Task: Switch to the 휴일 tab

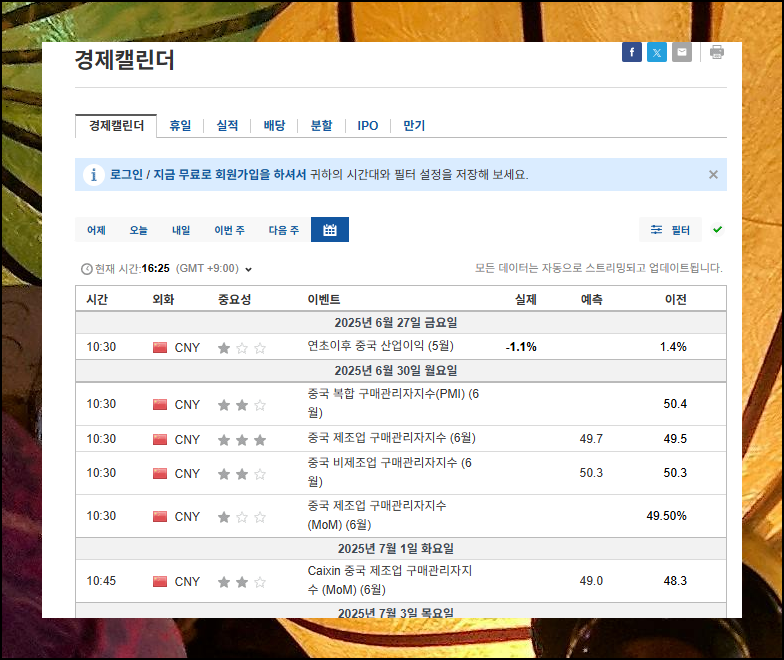Action: [x=180, y=126]
